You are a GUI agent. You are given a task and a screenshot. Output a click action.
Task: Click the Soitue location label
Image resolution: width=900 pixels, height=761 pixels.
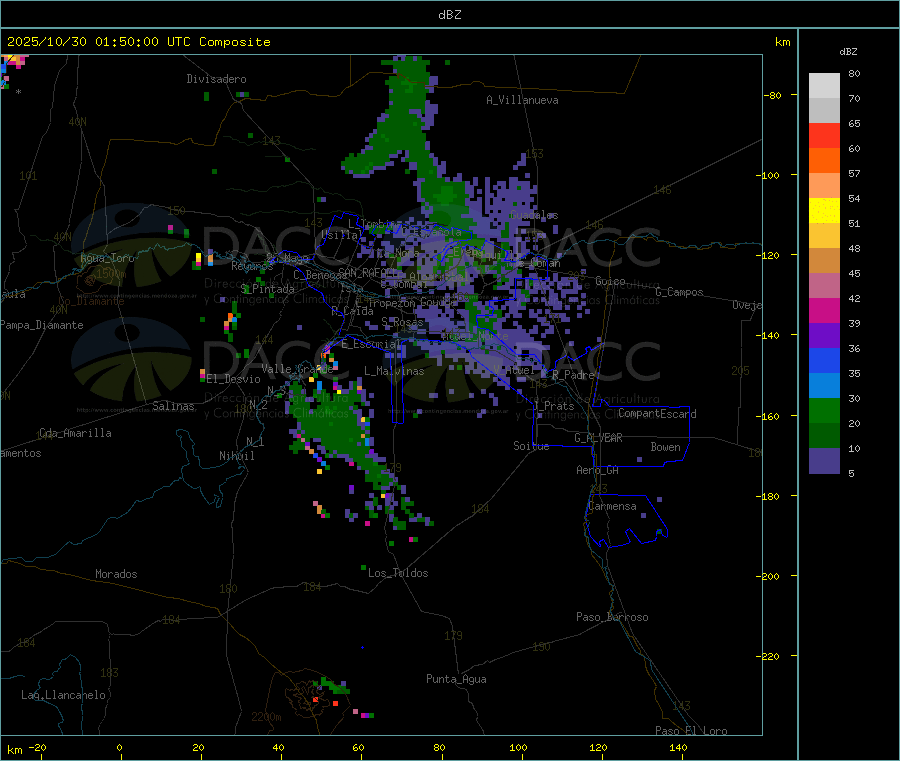531,446
